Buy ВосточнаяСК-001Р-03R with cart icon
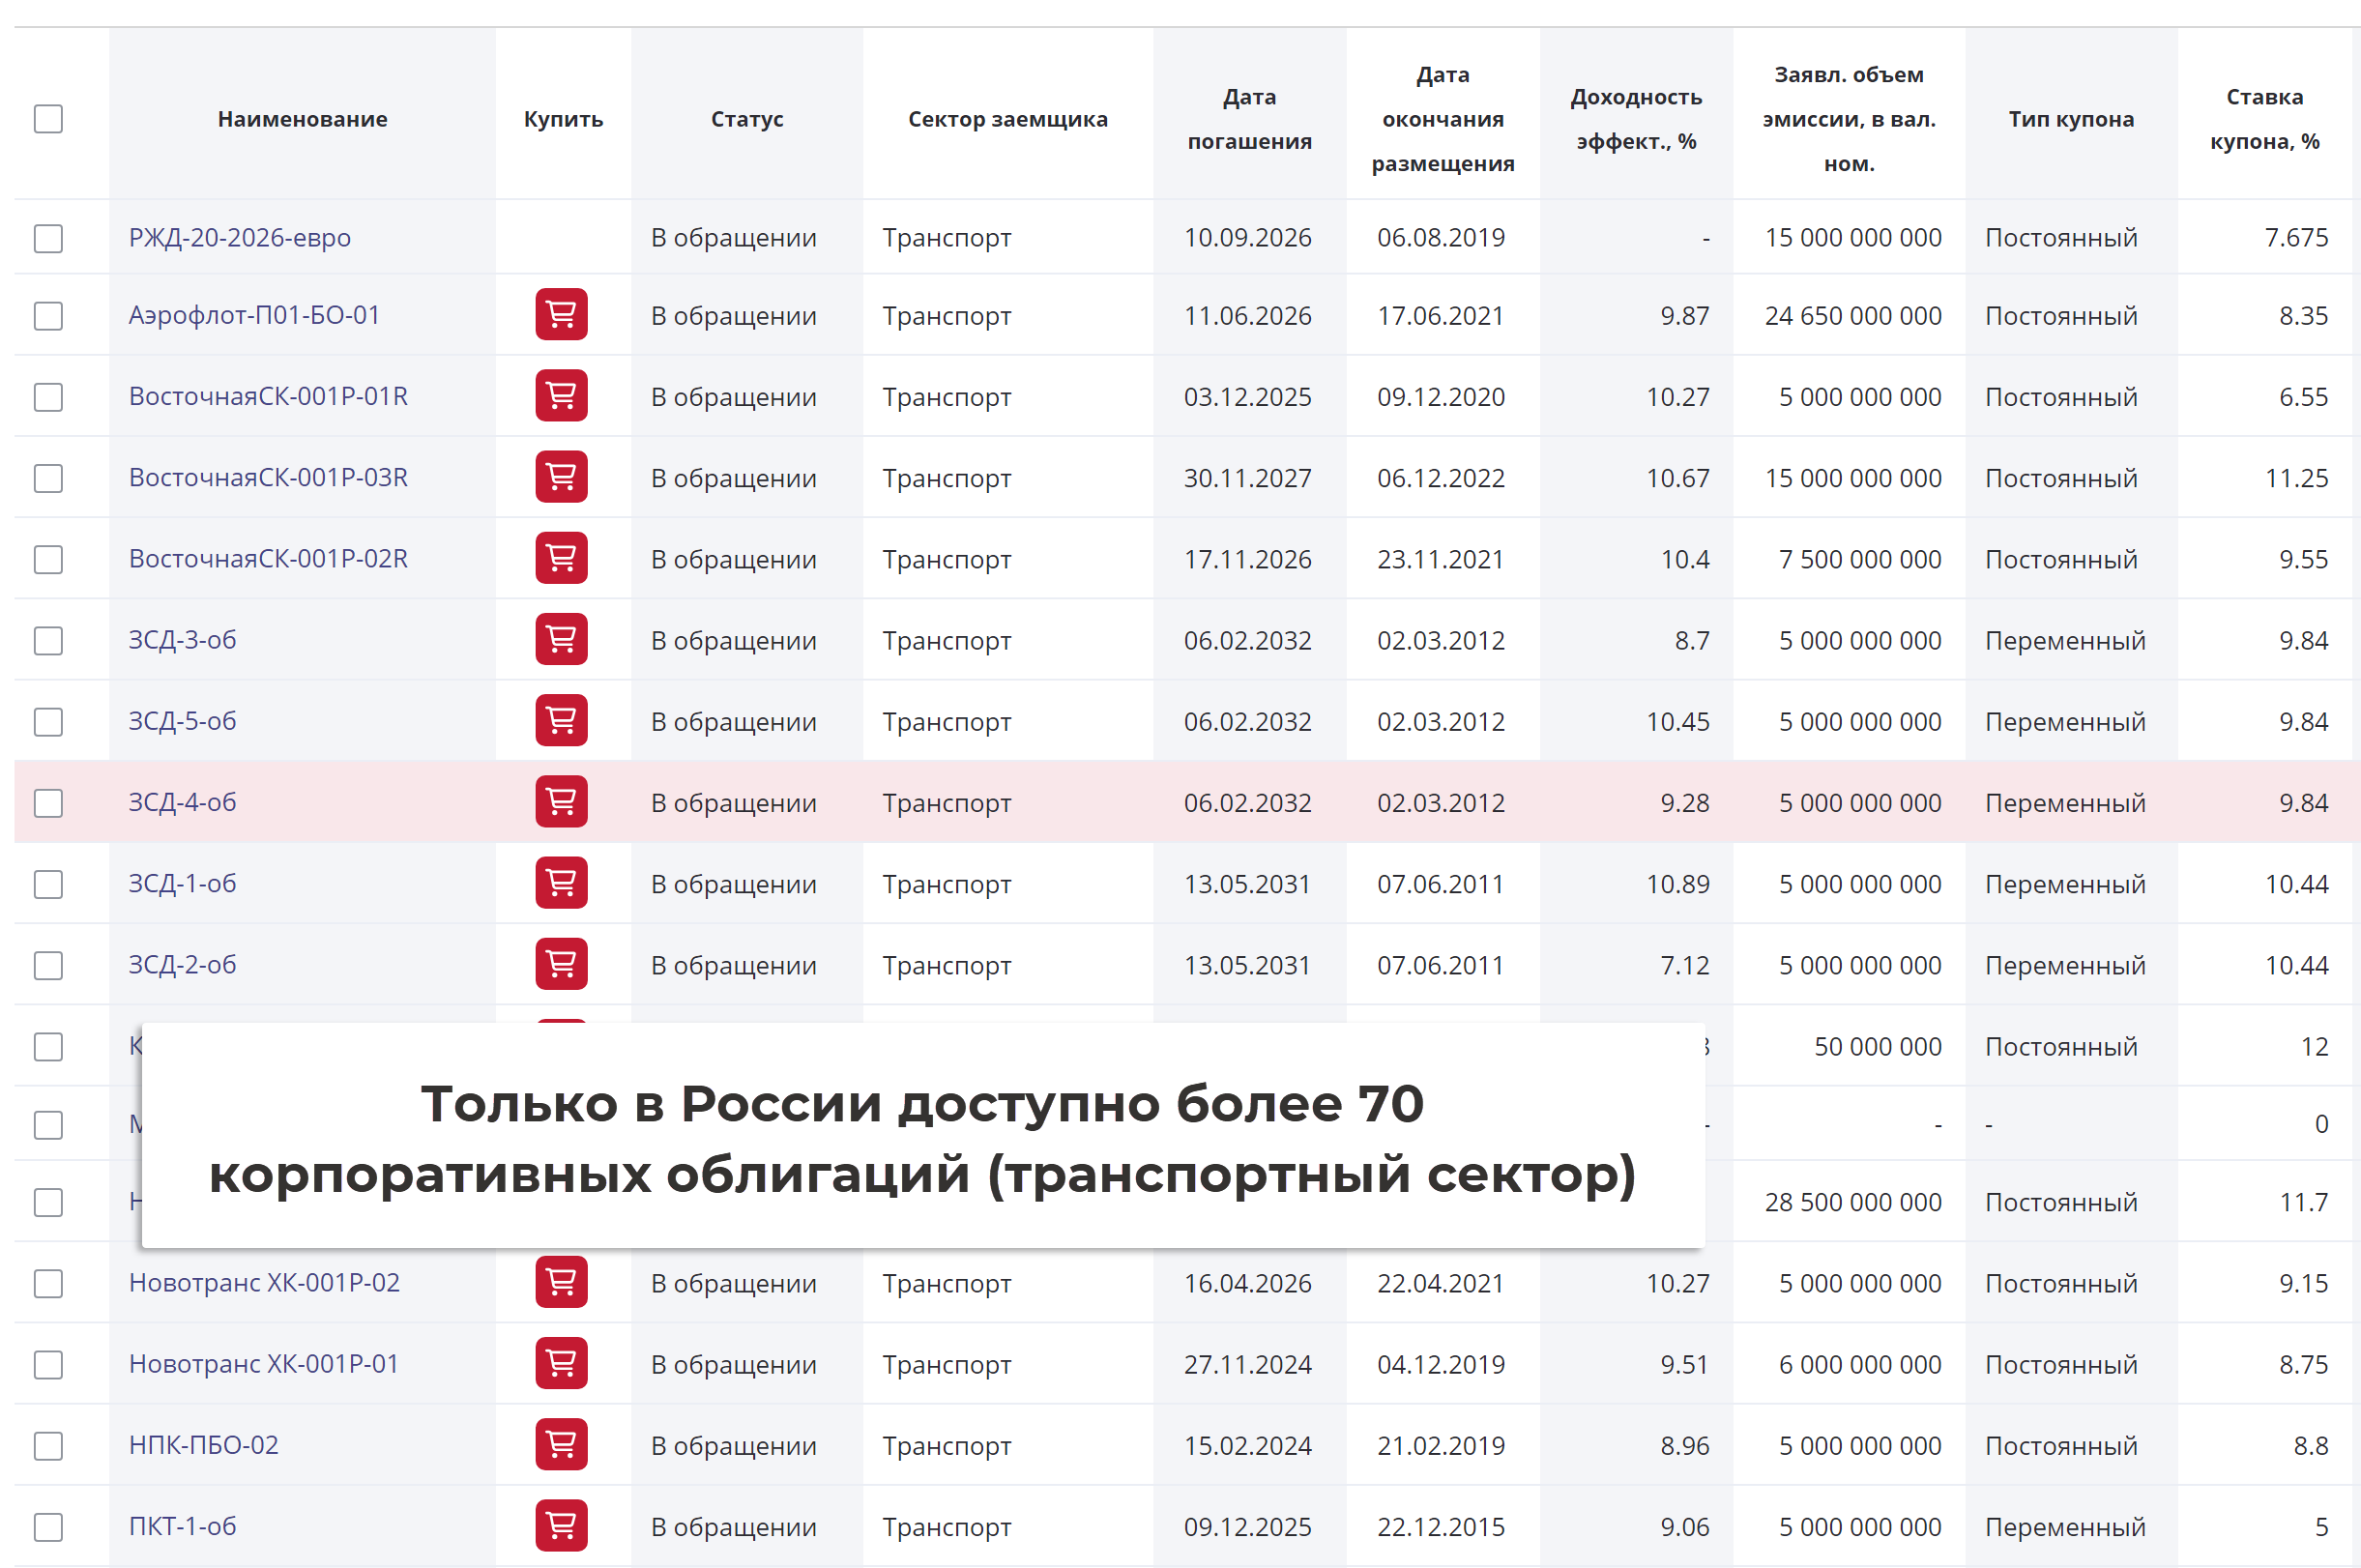 pyautogui.click(x=561, y=477)
